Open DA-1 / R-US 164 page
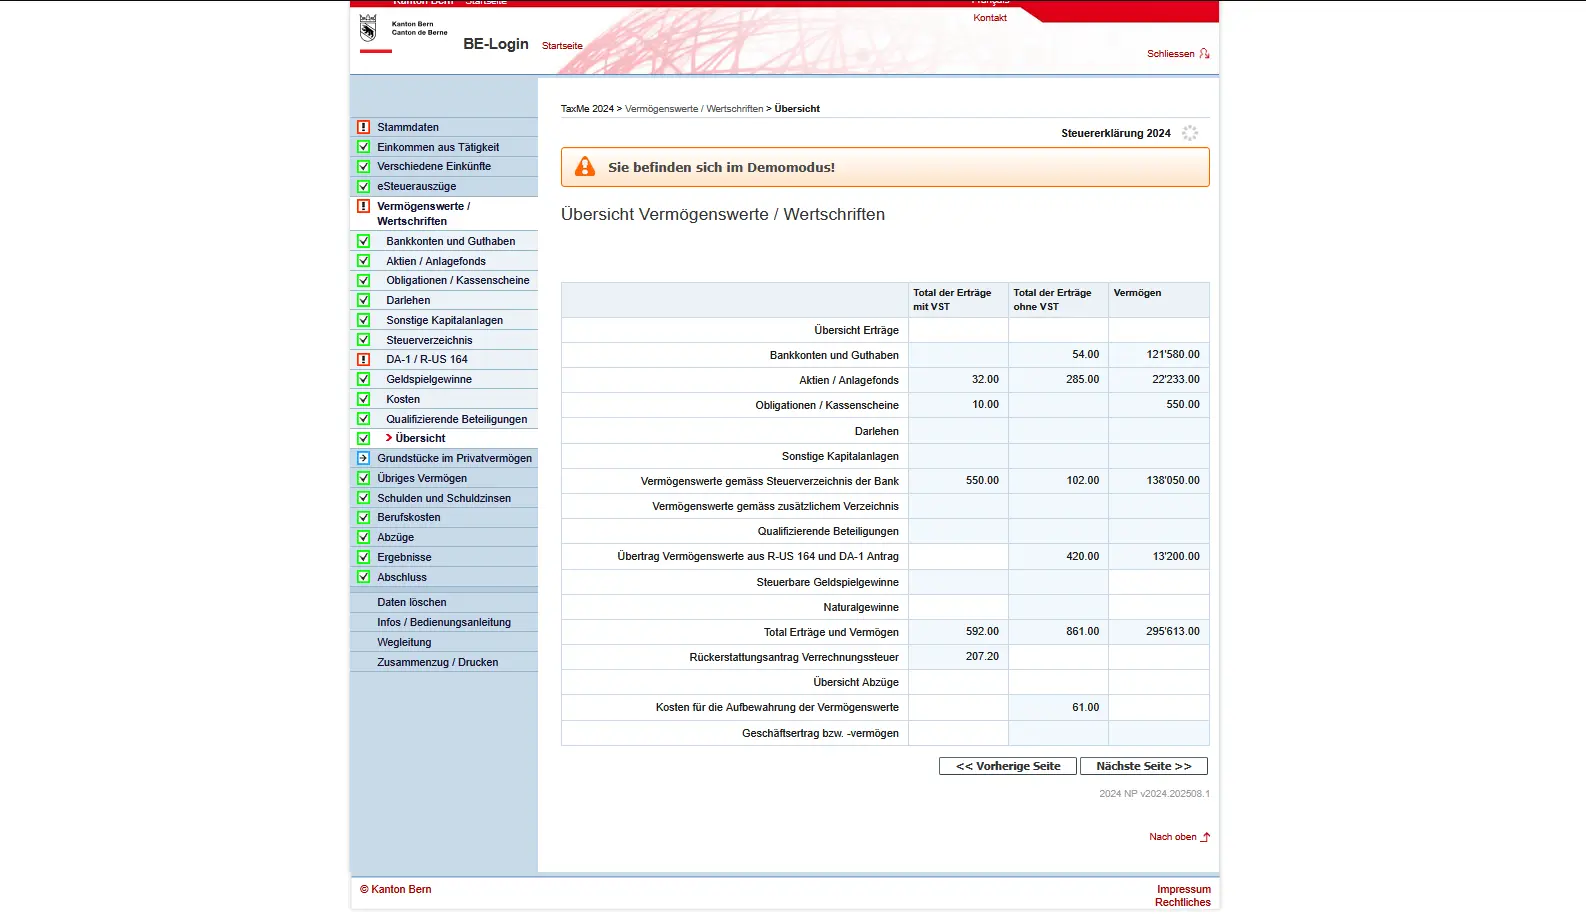Image resolution: width=1586 pixels, height=920 pixels. (427, 359)
